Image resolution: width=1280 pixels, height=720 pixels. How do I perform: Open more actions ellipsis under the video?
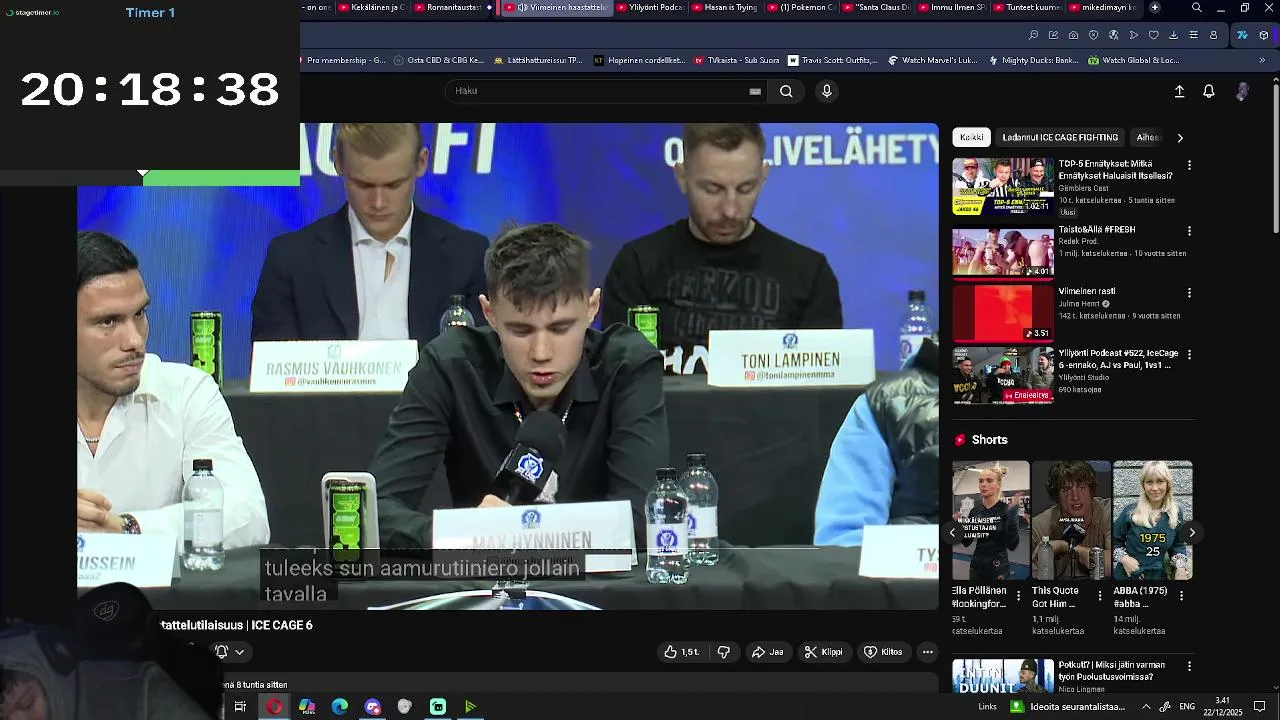tap(928, 652)
